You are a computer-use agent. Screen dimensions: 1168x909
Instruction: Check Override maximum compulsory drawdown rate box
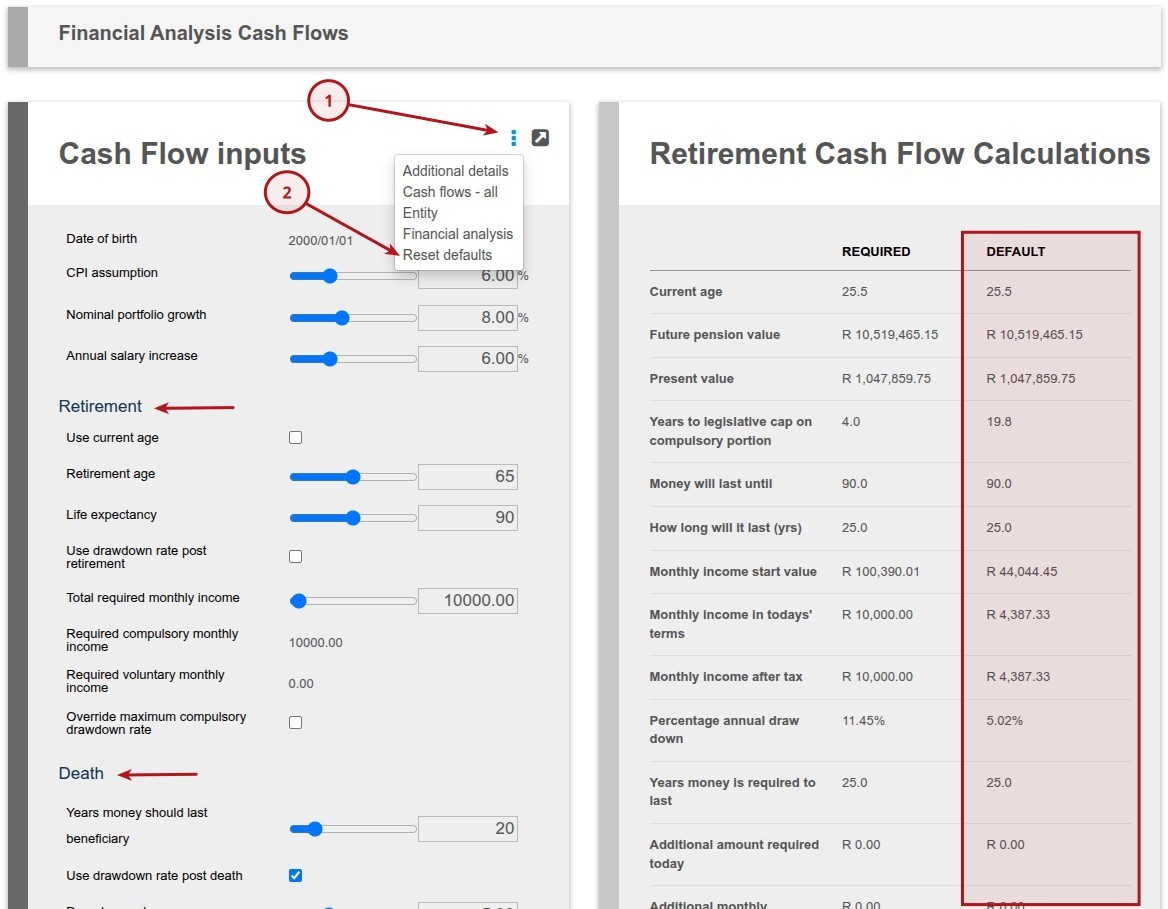point(296,723)
